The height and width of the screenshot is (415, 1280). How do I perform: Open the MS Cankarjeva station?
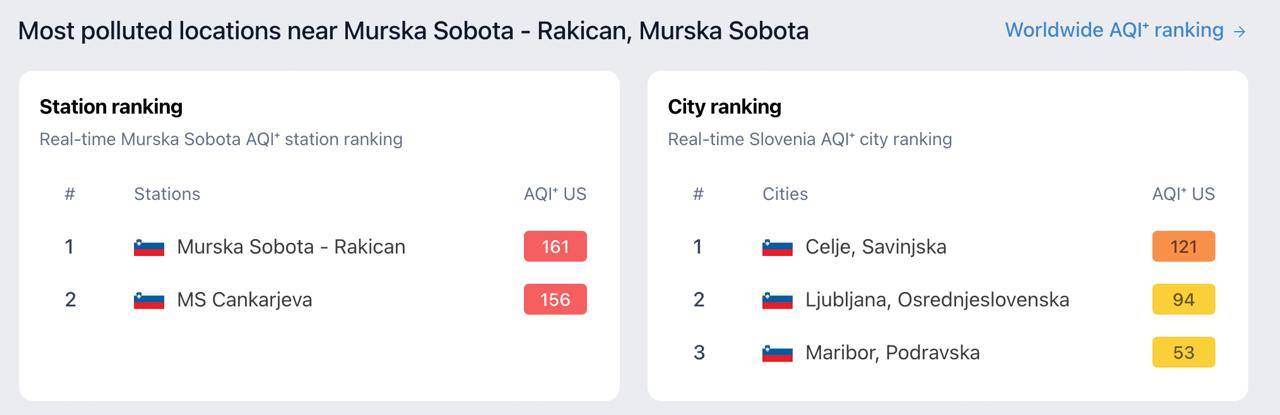[x=244, y=300]
